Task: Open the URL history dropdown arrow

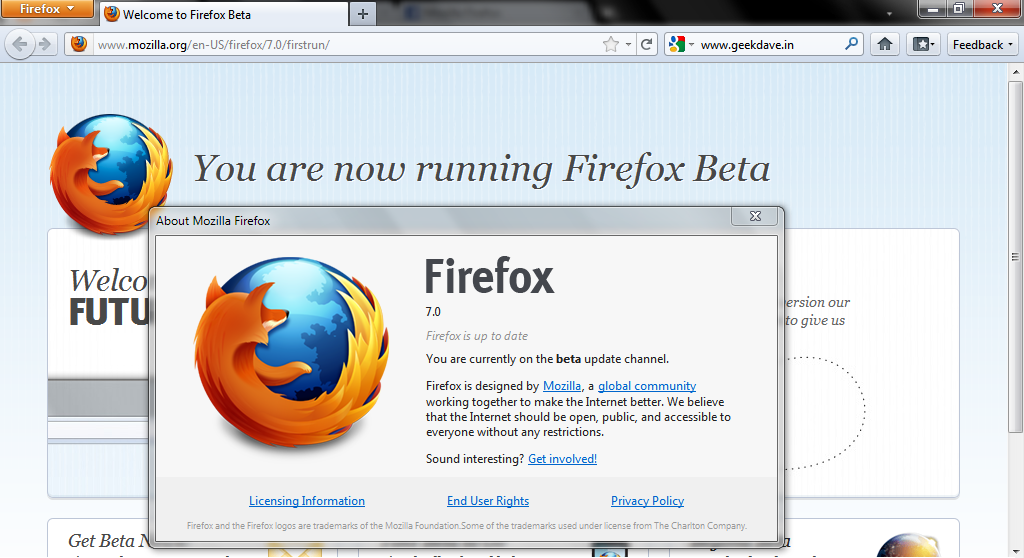Action: click(x=628, y=44)
